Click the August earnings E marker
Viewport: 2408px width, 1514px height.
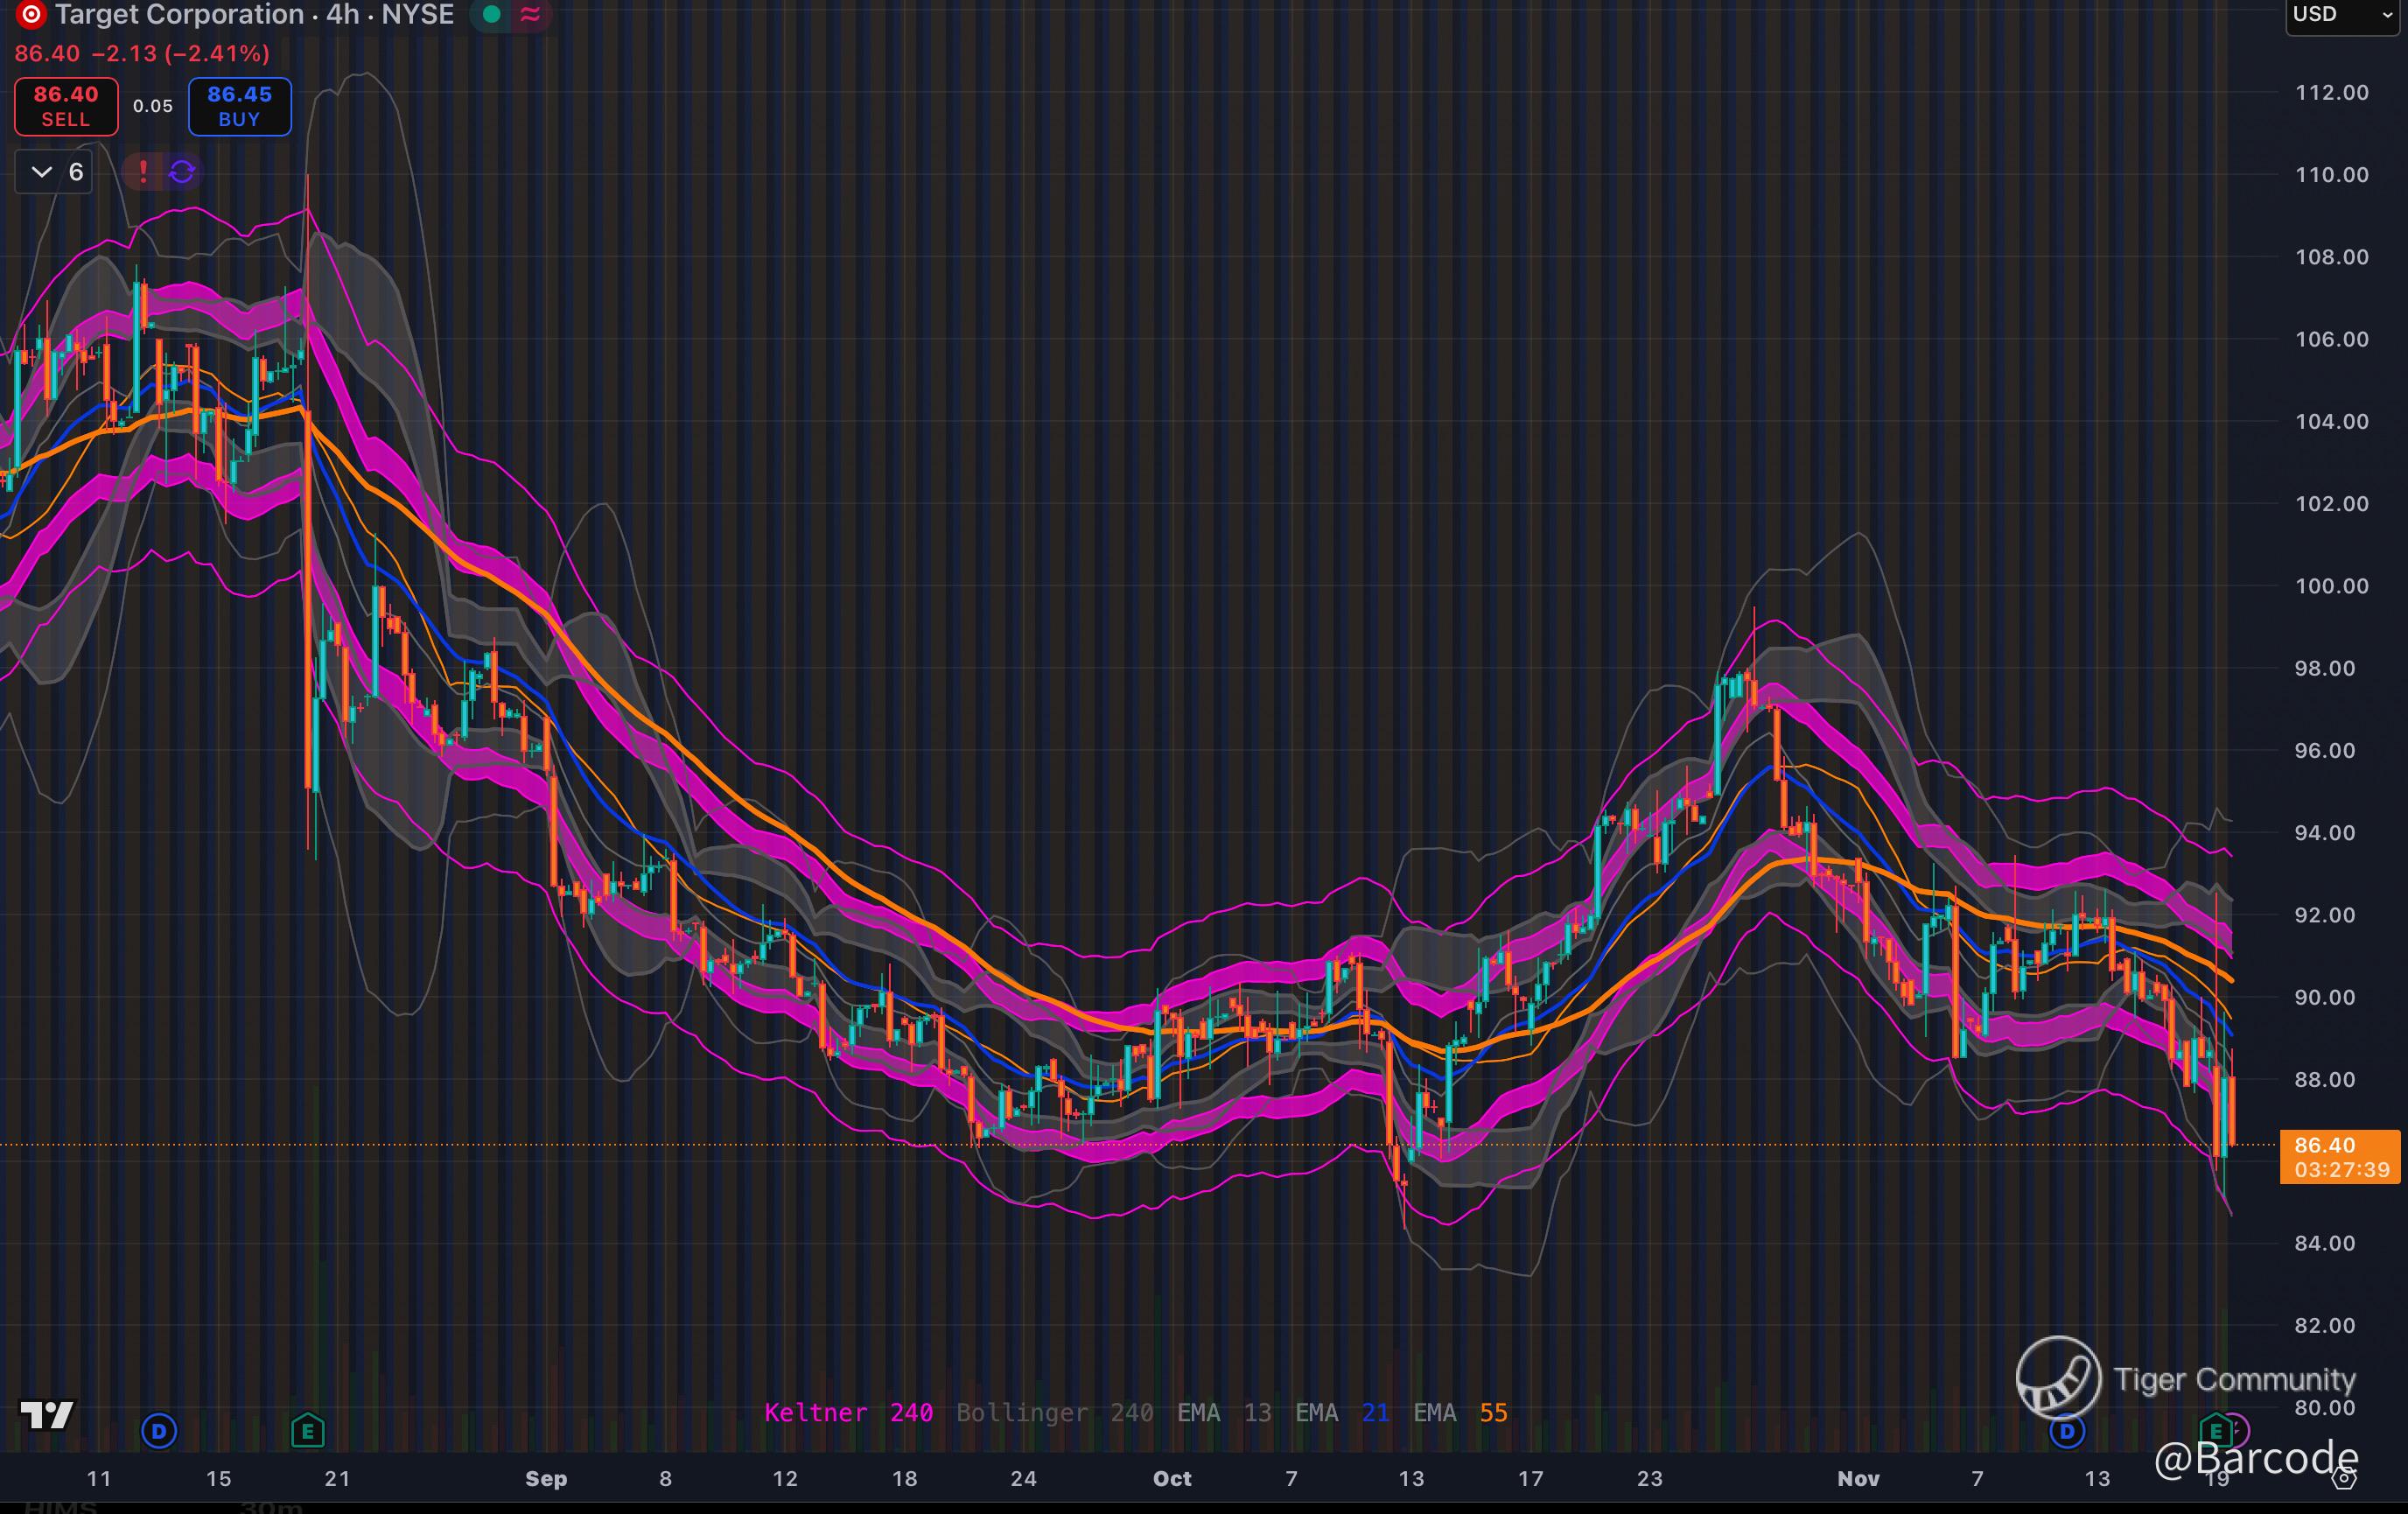click(307, 1431)
